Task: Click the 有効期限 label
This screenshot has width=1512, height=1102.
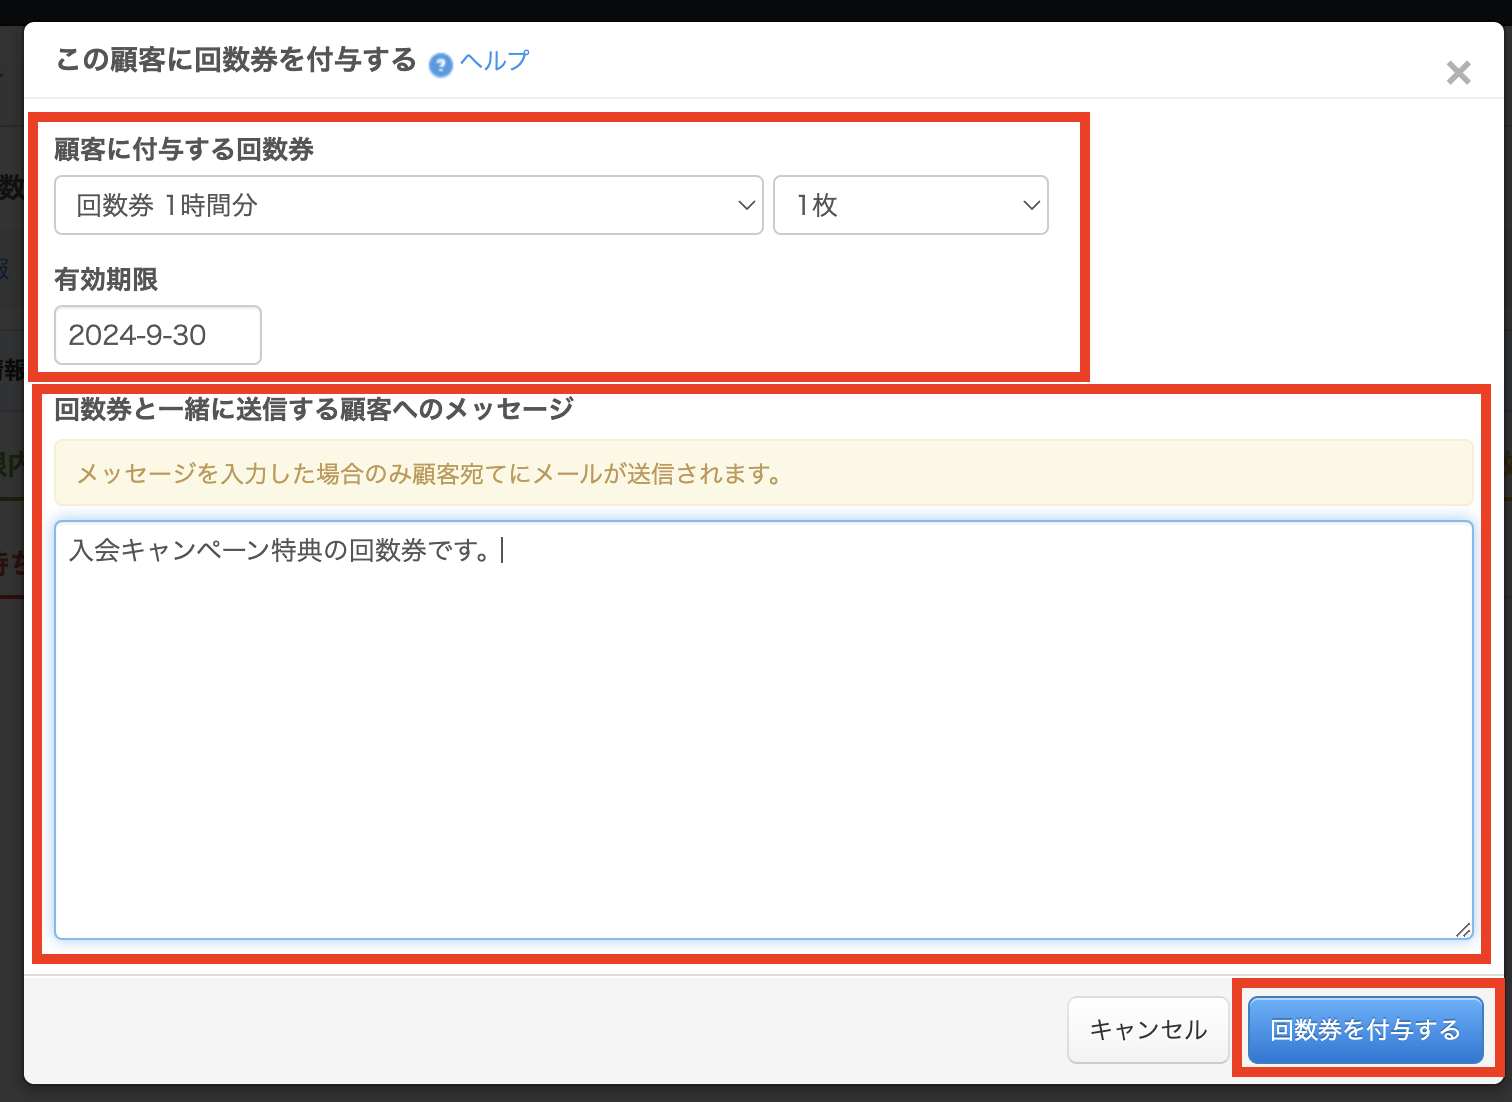Action: (x=106, y=280)
